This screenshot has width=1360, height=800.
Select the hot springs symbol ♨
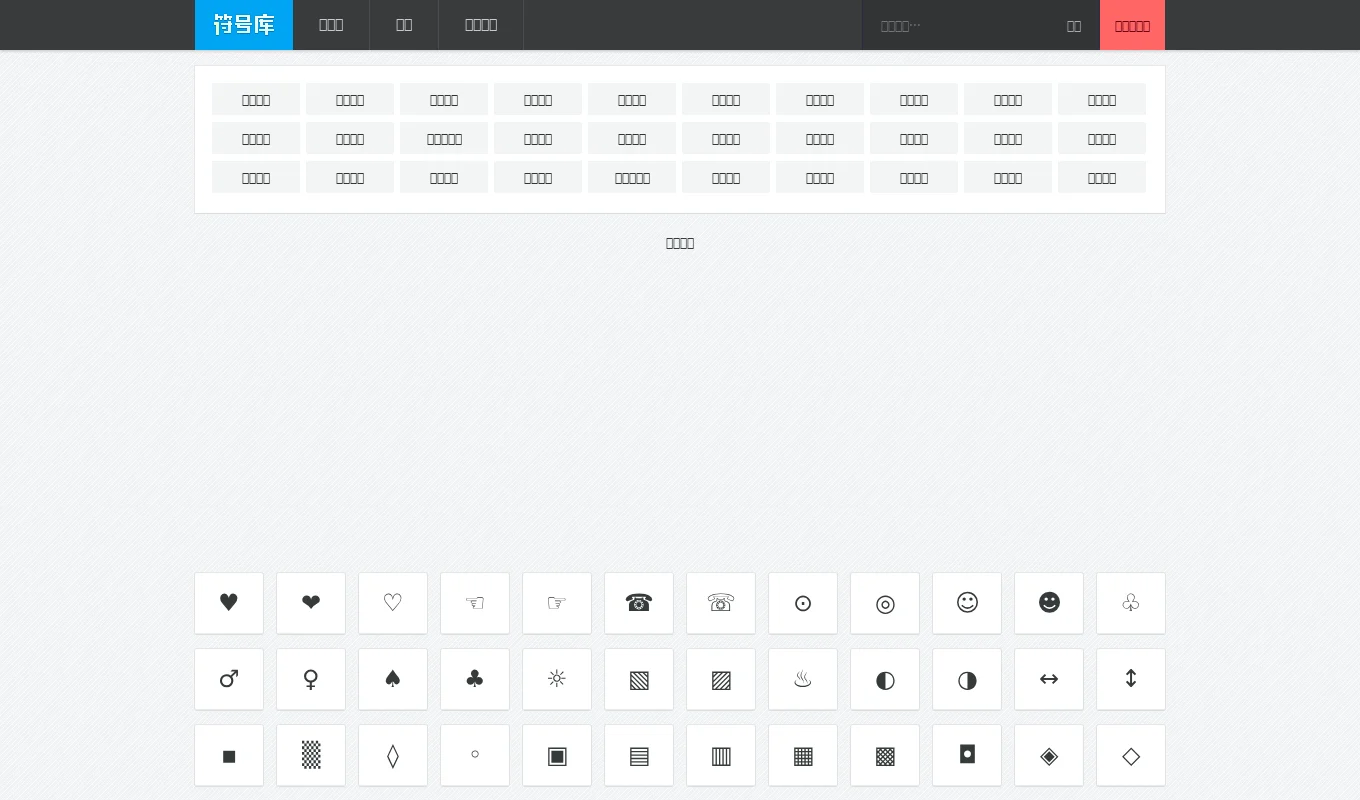click(803, 679)
